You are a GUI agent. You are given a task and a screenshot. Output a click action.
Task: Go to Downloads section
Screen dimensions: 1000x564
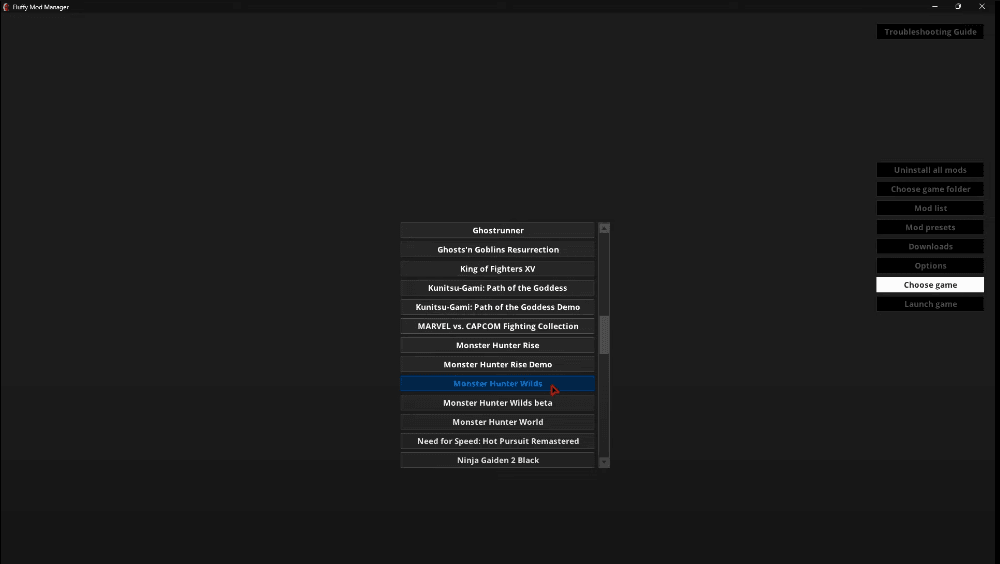point(930,246)
